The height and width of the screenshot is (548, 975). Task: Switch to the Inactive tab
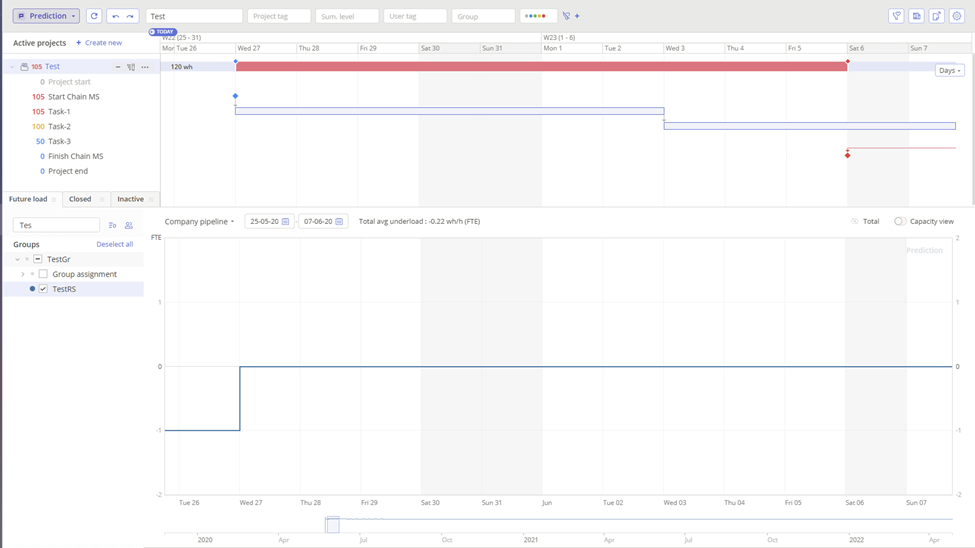(x=130, y=199)
